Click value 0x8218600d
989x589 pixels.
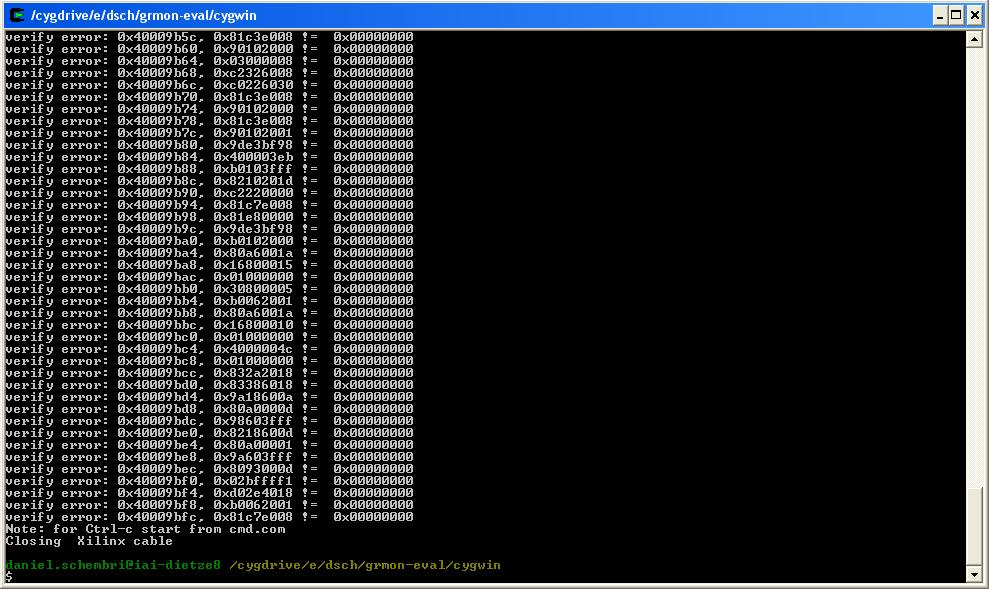tap(254, 433)
